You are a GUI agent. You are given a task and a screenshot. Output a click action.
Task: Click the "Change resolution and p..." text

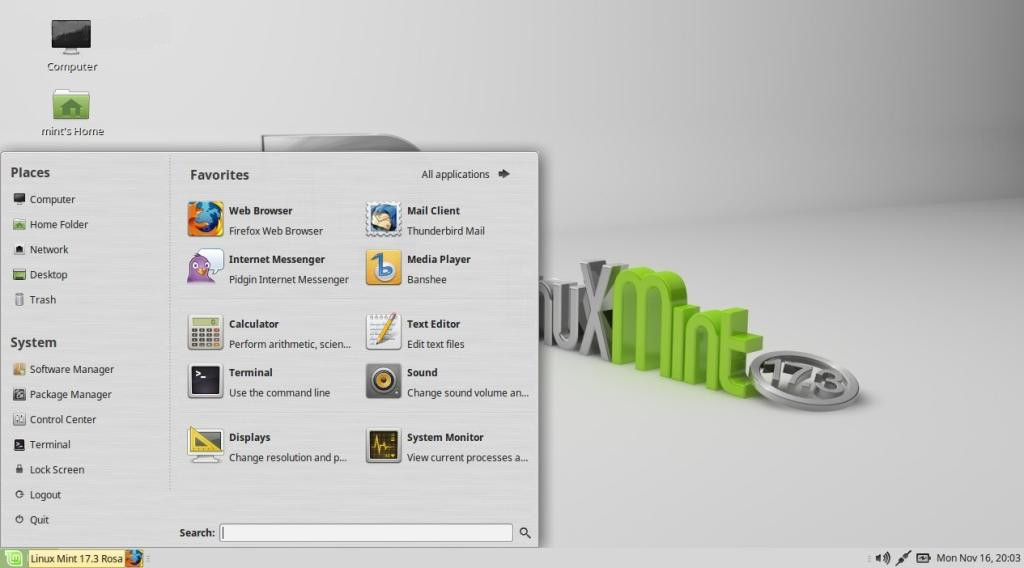(287, 458)
